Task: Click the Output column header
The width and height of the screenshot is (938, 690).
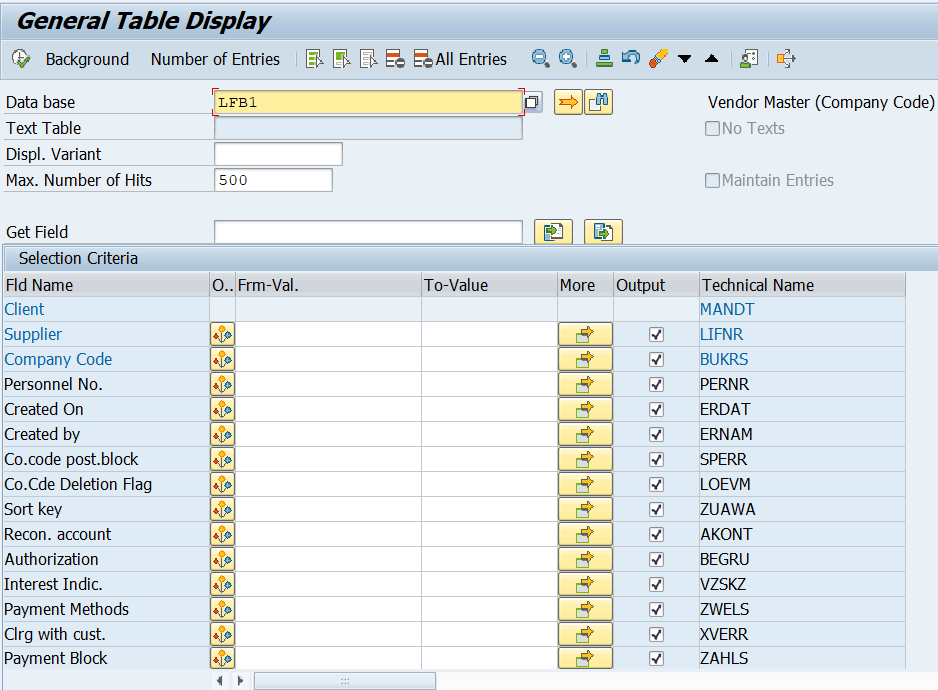Action: tap(656, 285)
